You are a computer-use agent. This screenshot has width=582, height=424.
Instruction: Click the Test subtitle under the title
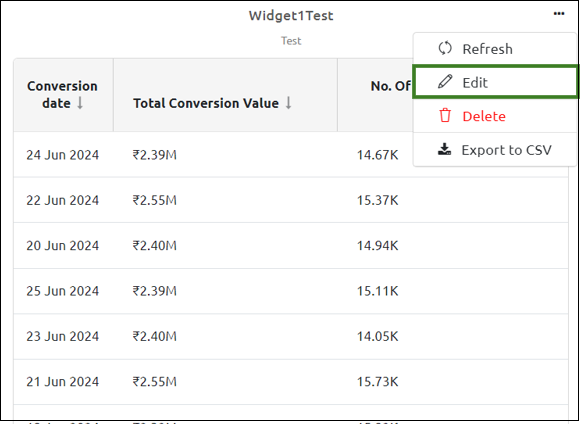(x=291, y=41)
